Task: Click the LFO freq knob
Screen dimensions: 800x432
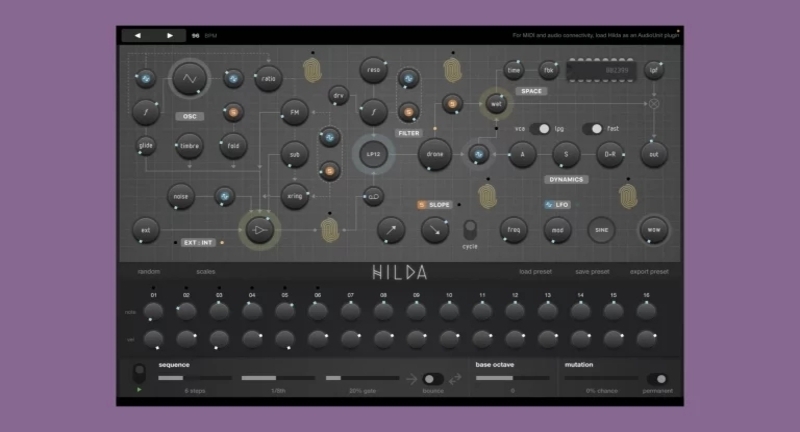Action: coord(514,230)
